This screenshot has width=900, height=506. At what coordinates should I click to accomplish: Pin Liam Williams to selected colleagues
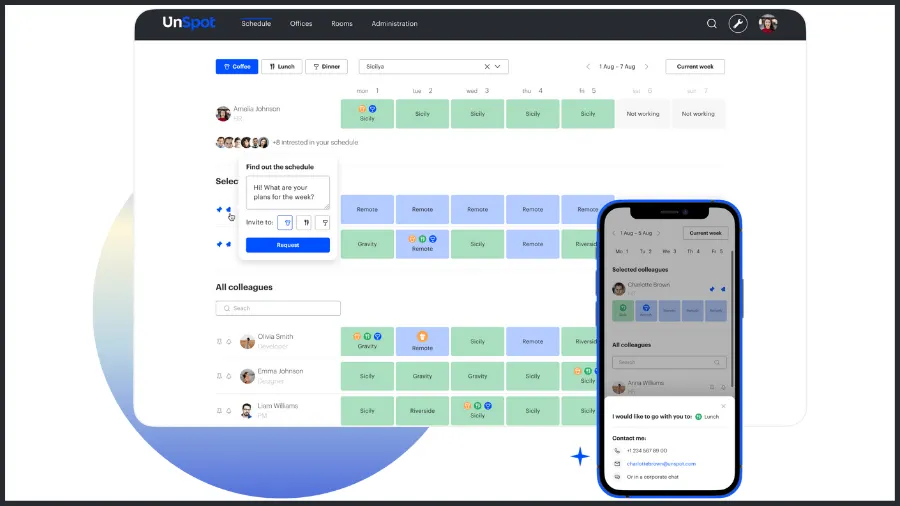coord(219,411)
